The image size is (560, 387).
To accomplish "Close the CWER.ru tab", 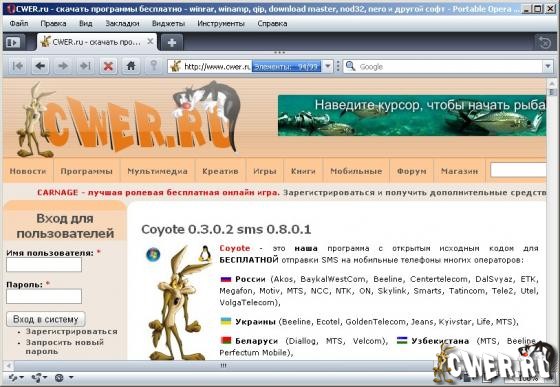I will 150,41.
